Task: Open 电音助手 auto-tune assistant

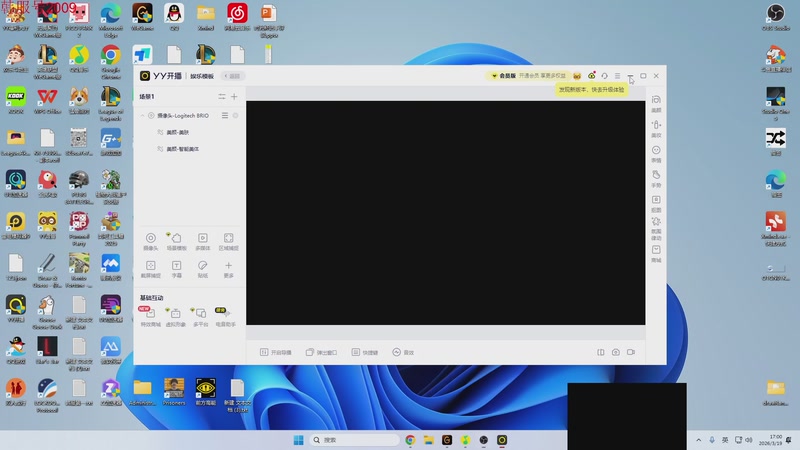Action: [x=226, y=316]
